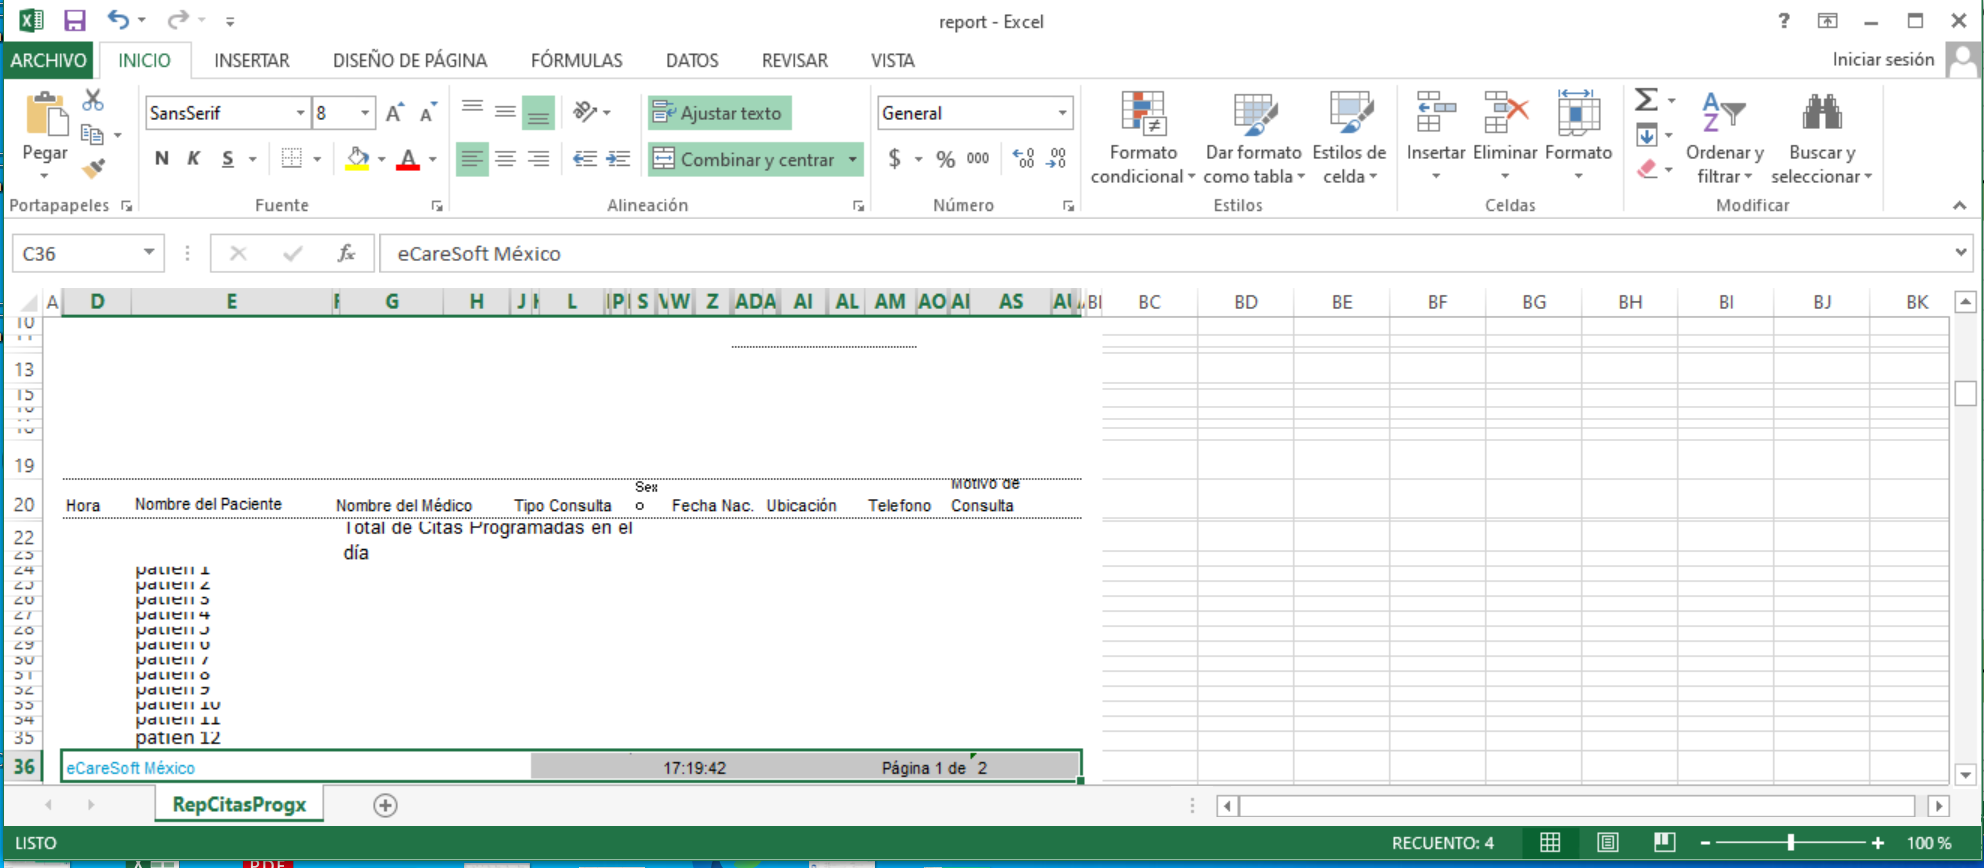Image resolution: width=1984 pixels, height=868 pixels.
Task: Click the Increase Font Size icon
Action: [x=395, y=113]
